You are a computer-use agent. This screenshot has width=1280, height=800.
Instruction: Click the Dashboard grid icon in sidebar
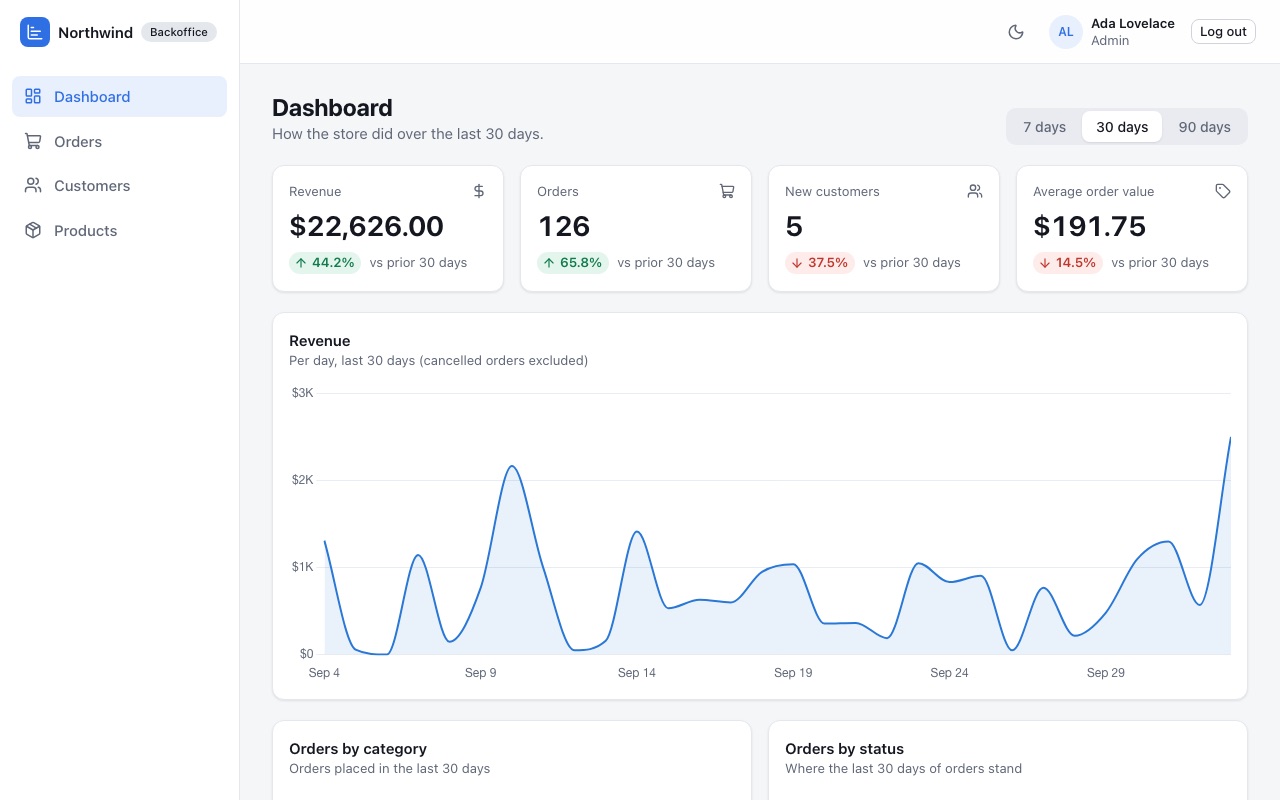pos(33,97)
